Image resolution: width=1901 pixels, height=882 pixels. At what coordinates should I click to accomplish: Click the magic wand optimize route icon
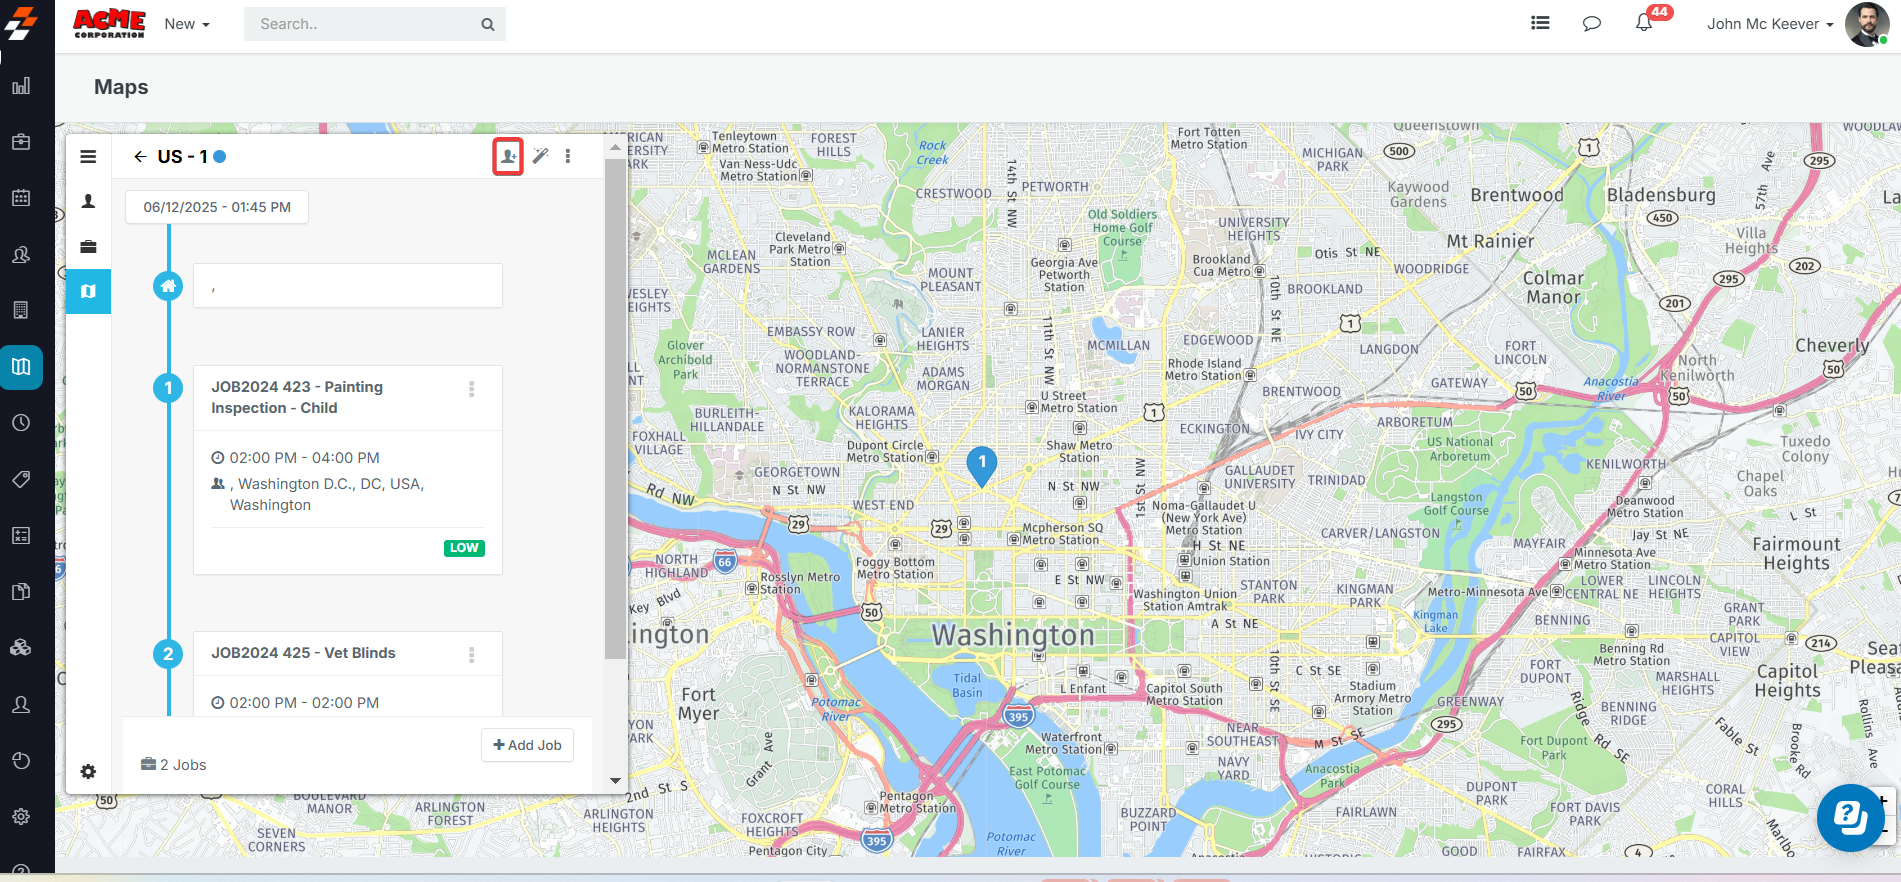[540, 156]
